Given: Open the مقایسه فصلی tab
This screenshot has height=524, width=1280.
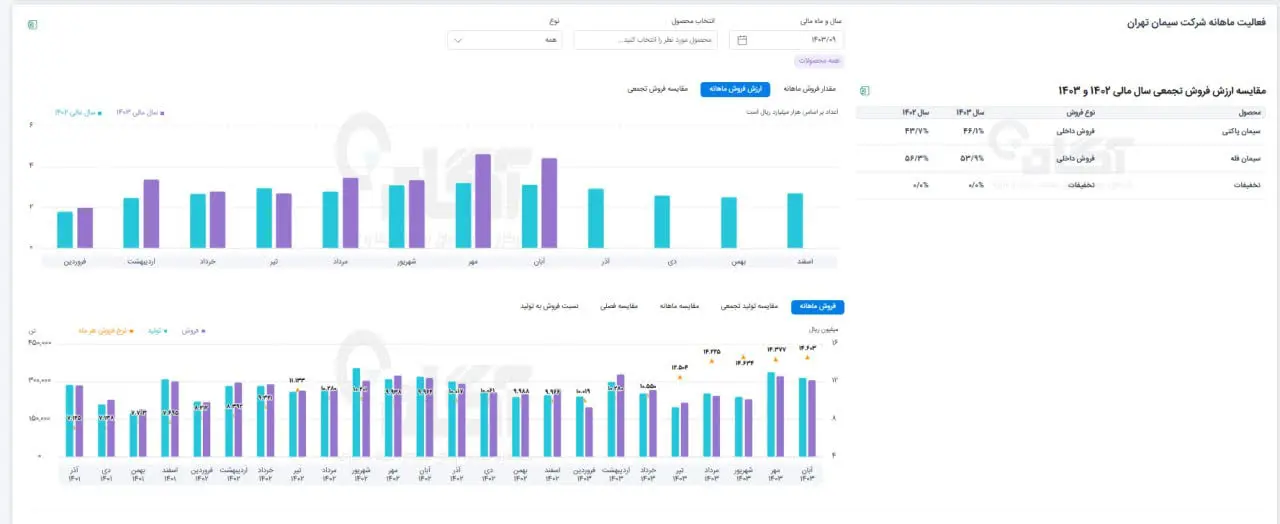Looking at the screenshot, I should pos(618,307).
